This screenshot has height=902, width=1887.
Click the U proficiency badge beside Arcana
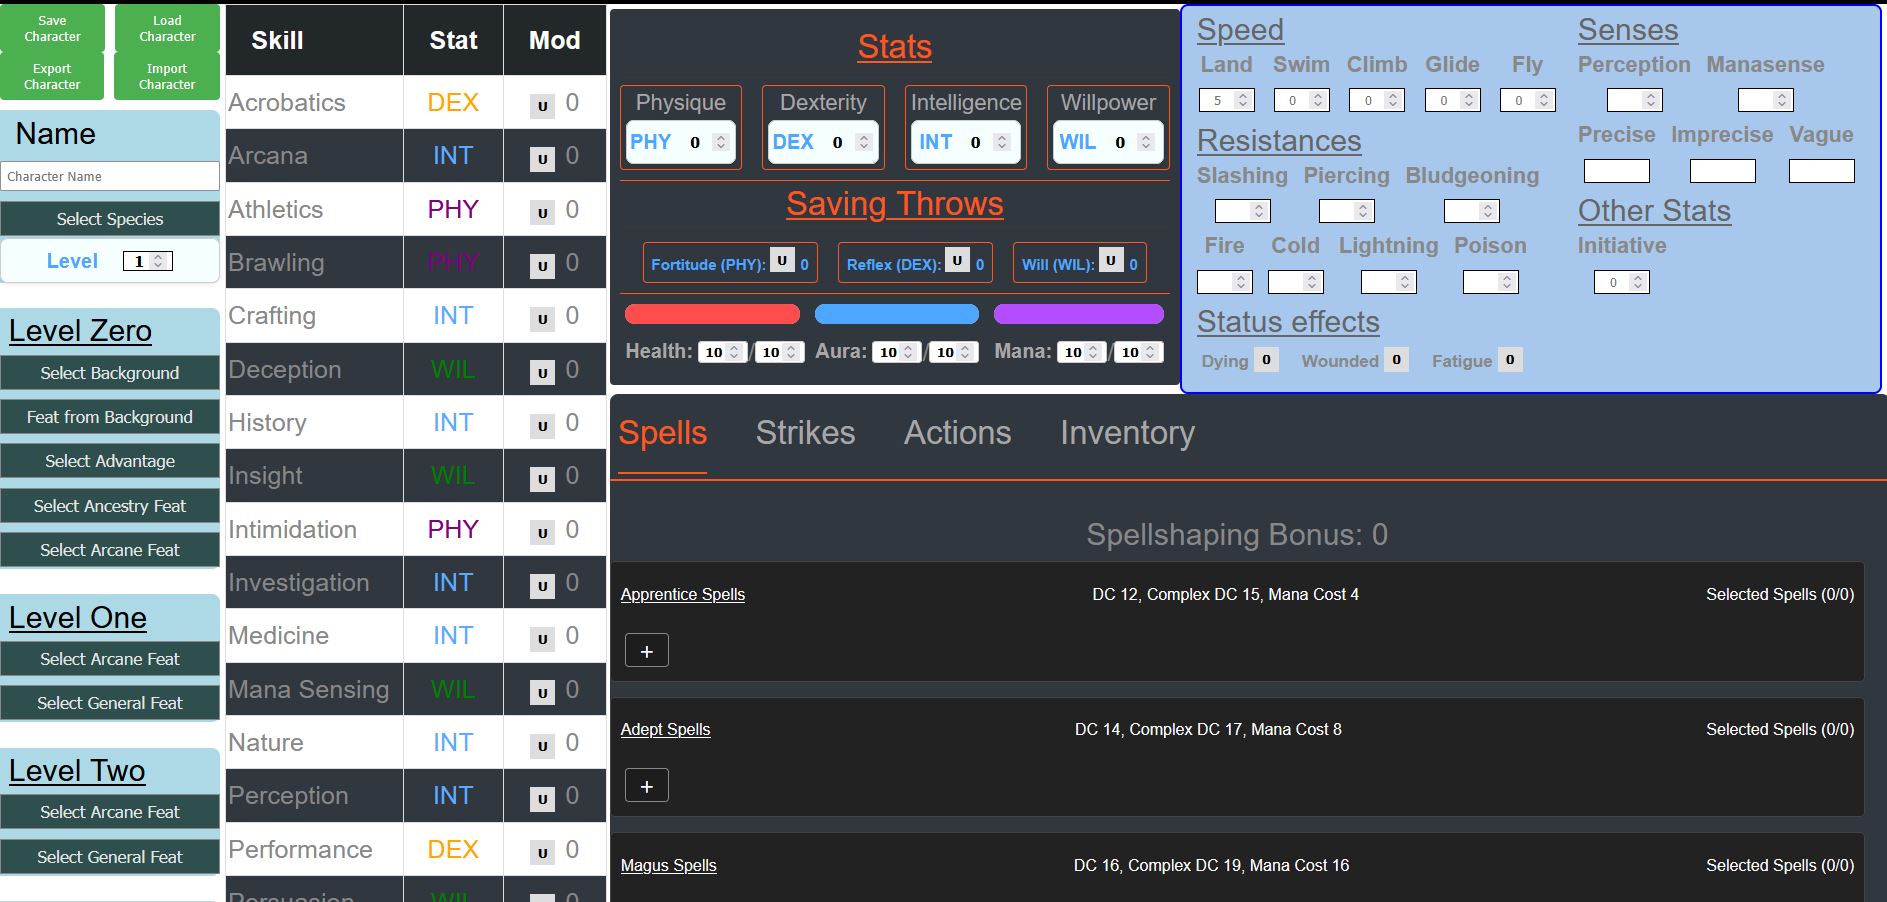(541, 156)
